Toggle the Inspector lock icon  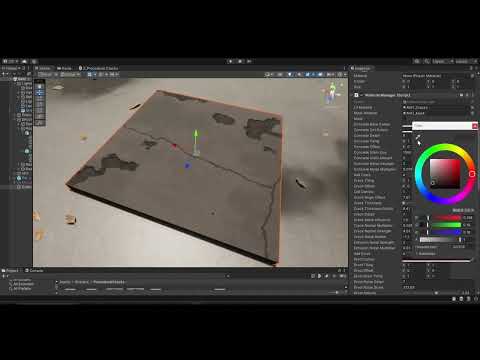pyautogui.click(x=471, y=68)
